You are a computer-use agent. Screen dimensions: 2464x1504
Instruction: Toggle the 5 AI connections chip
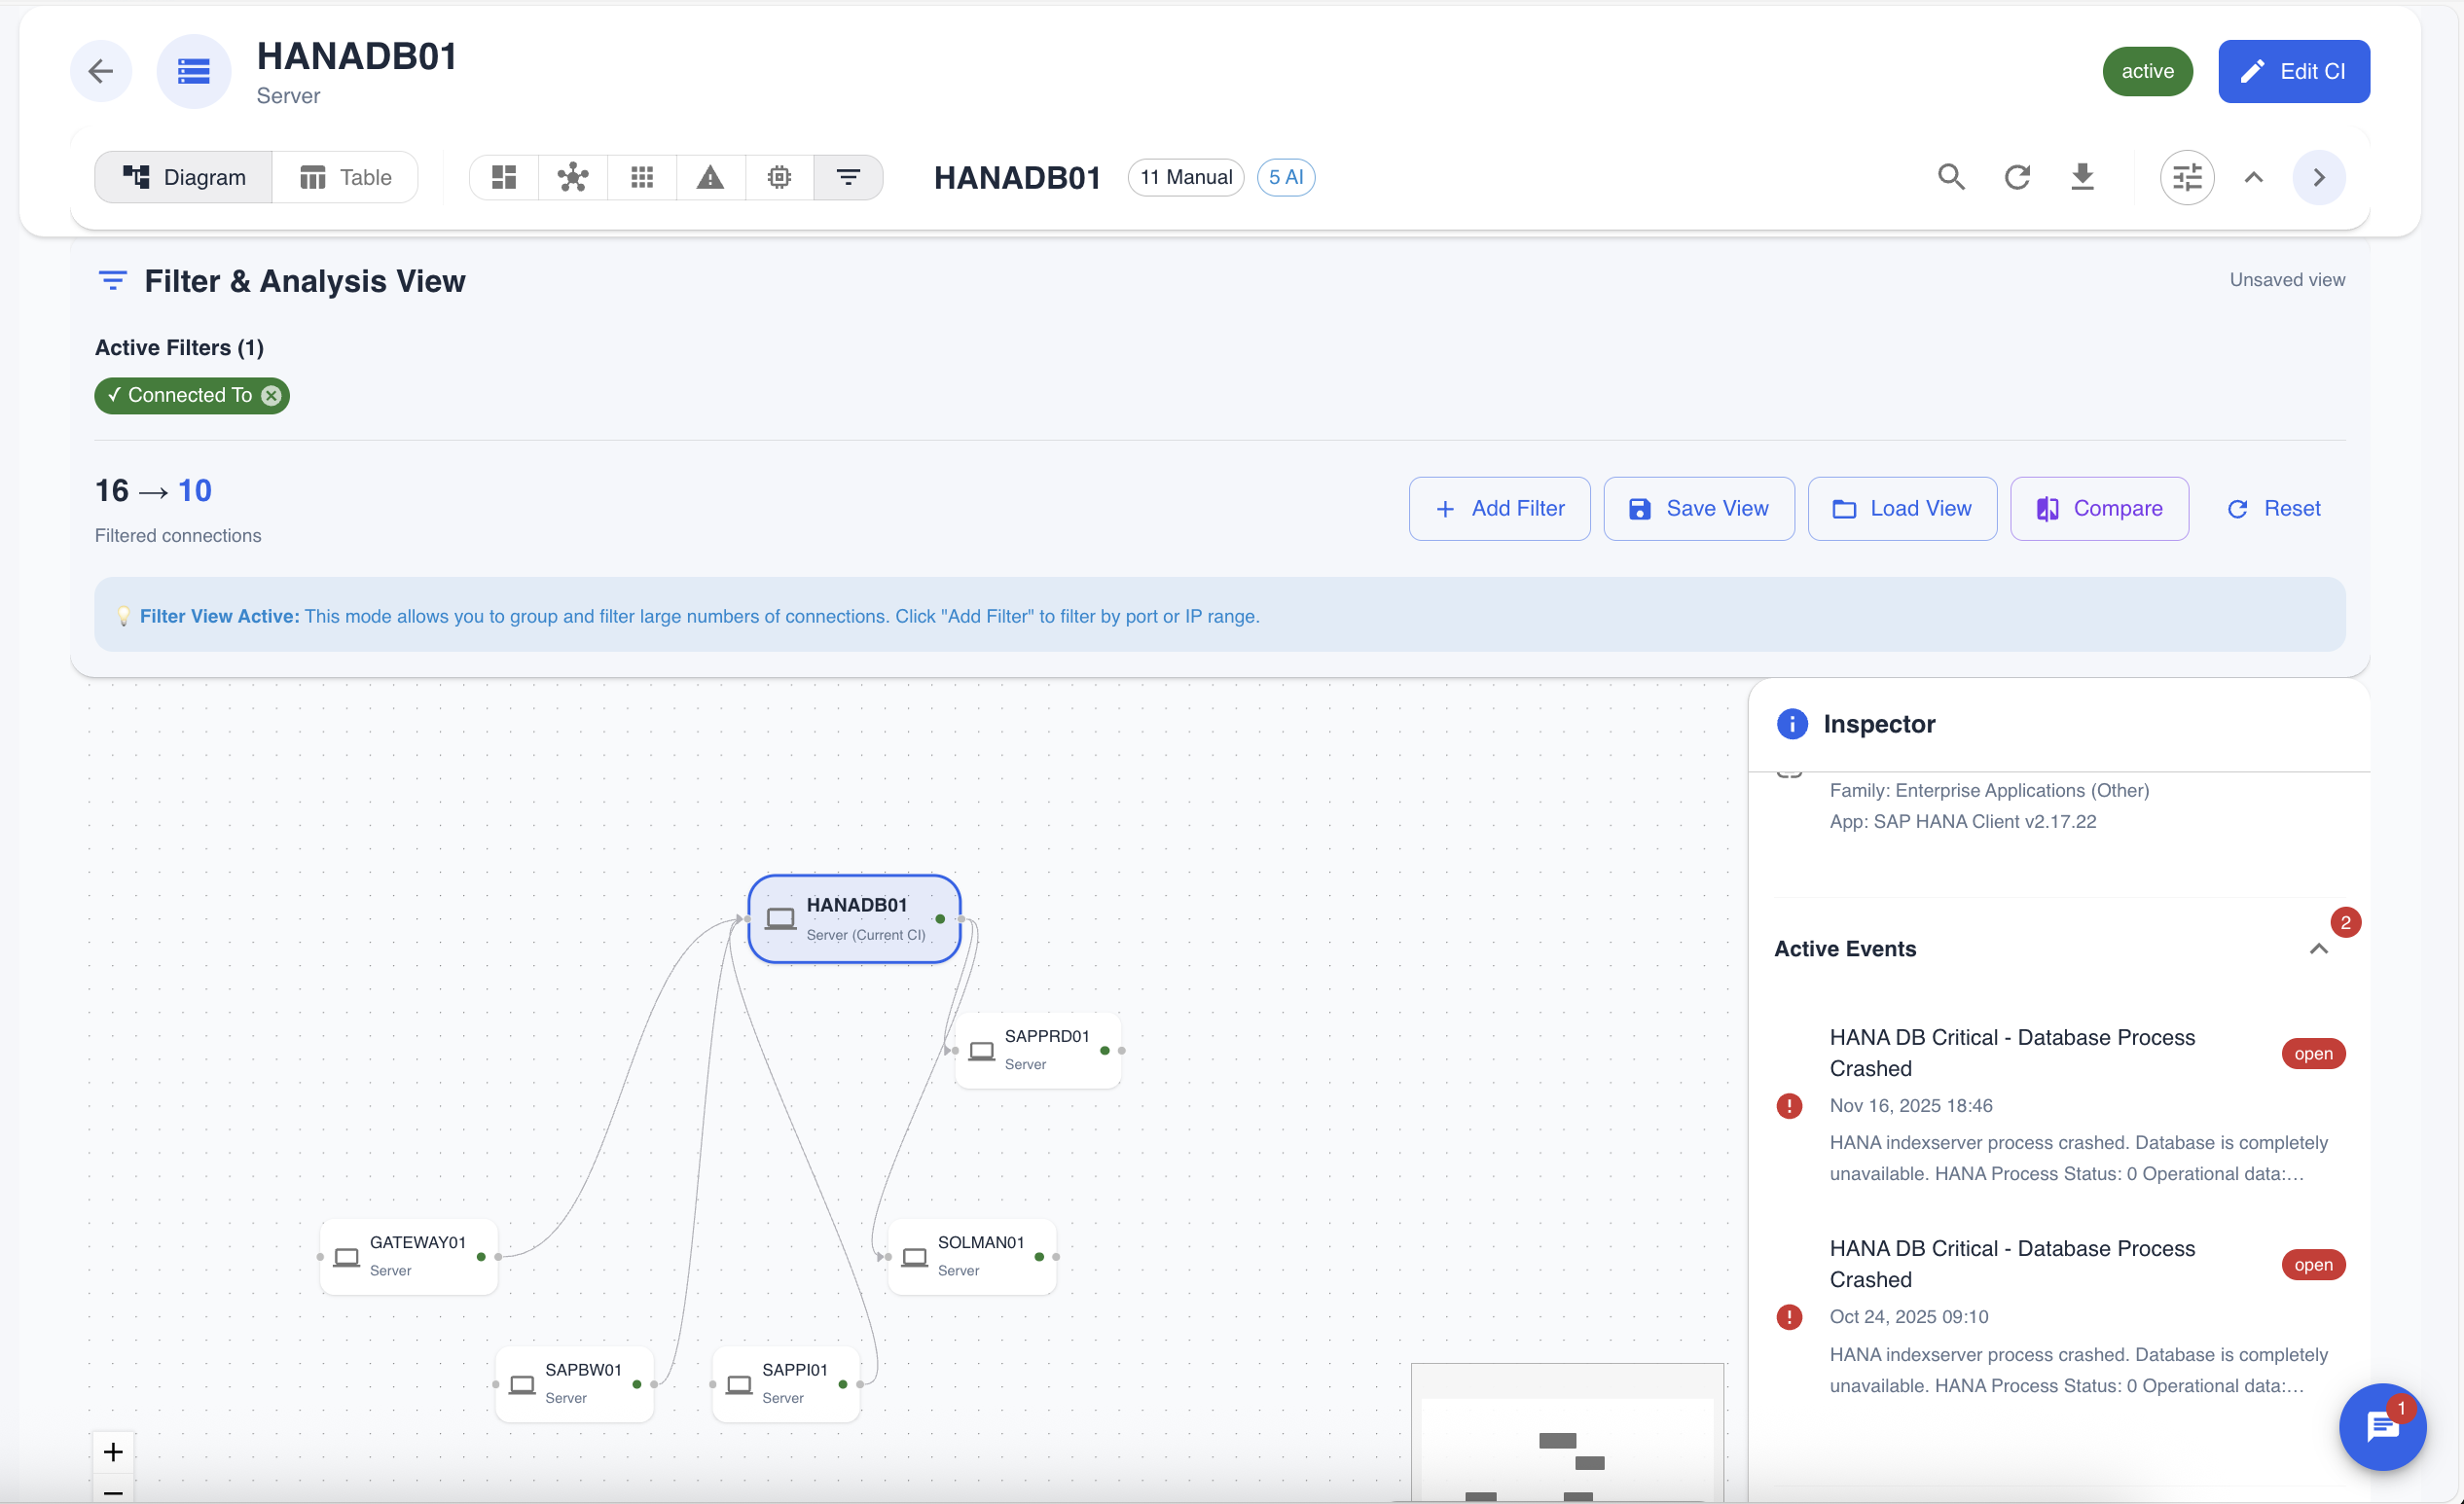click(x=1285, y=177)
